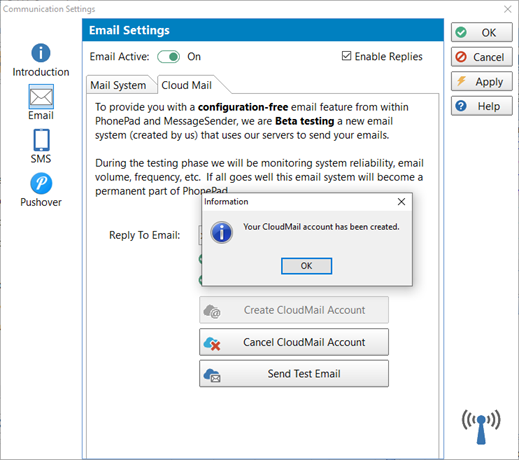The height and width of the screenshot is (460, 519).
Task: Click the 'Reply To Email:' label
Action: tap(144, 235)
